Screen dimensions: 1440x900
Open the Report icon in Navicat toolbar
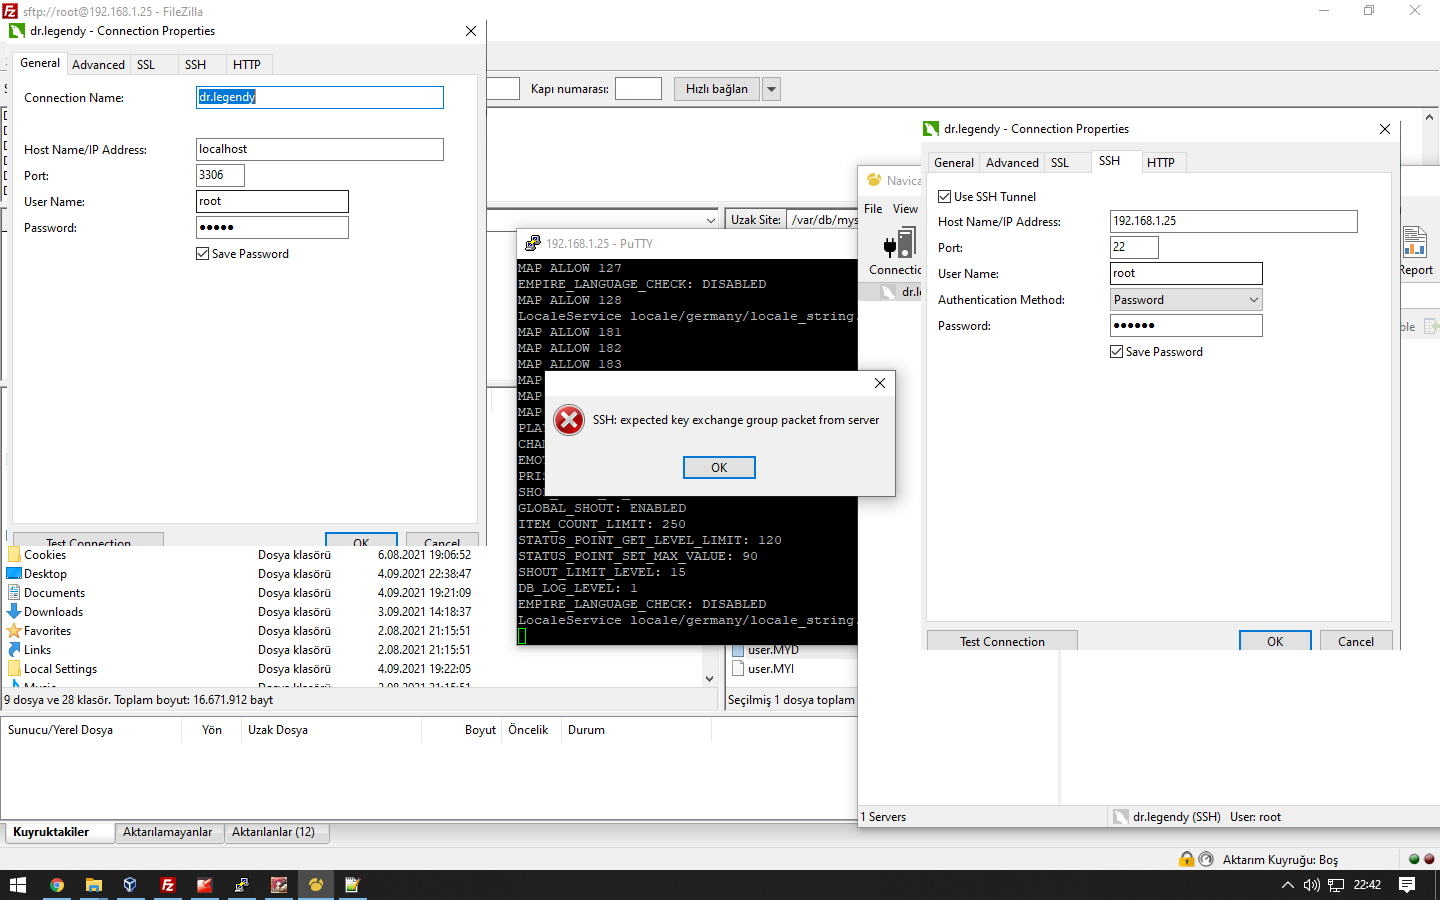coord(1414,243)
